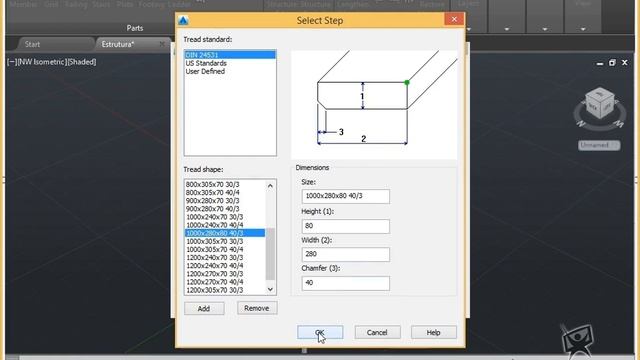640x360 pixels.
Task: Choose tread shape 900x280x70 40/3
Action: [x=225, y=209]
